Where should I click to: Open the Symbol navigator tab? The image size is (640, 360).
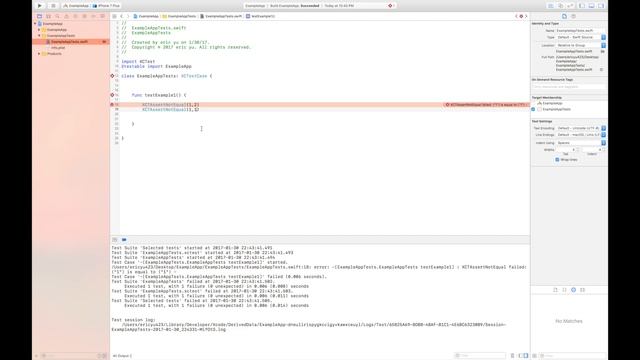[x=48, y=16]
